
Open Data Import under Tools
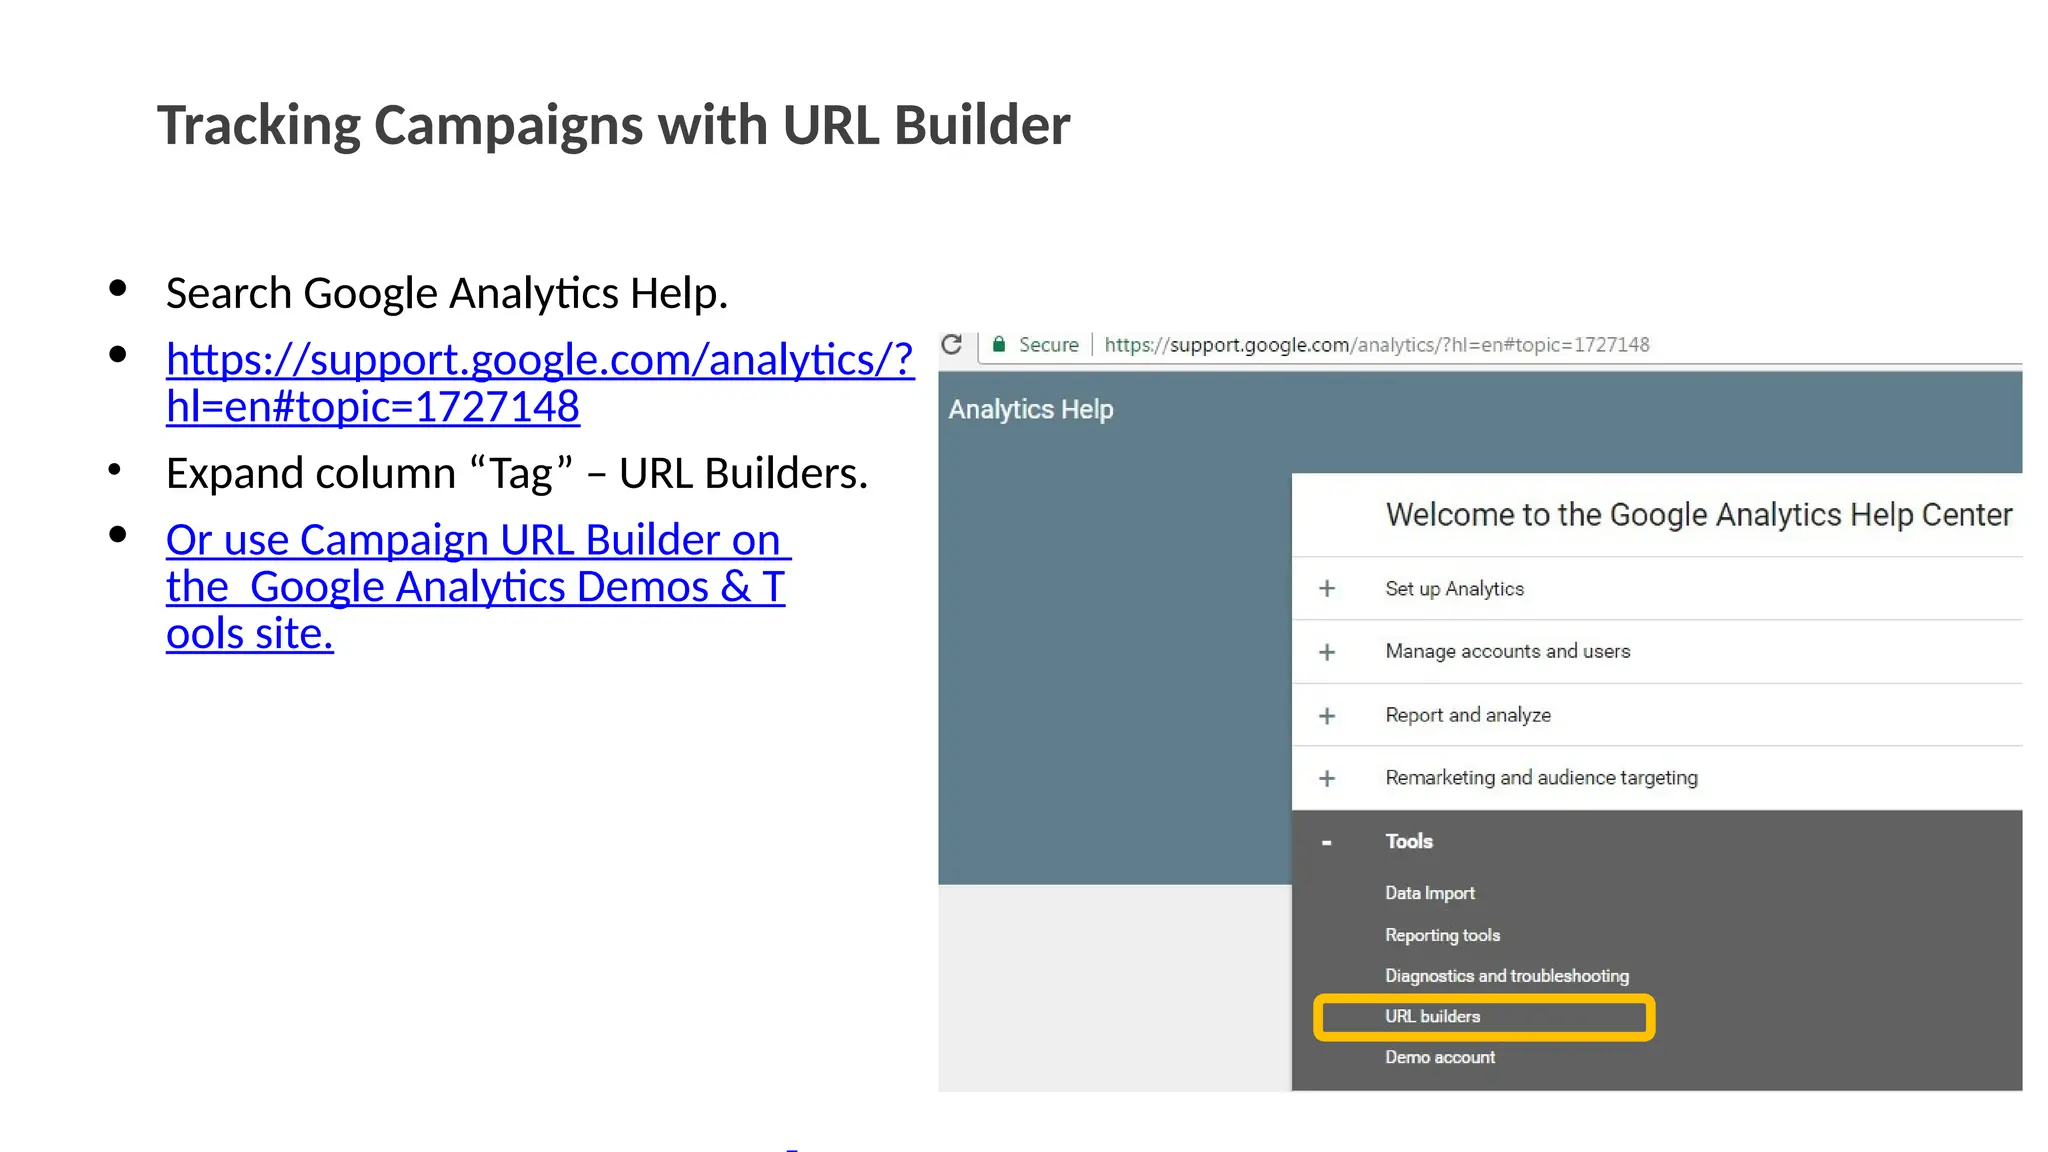coord(1430,893)
